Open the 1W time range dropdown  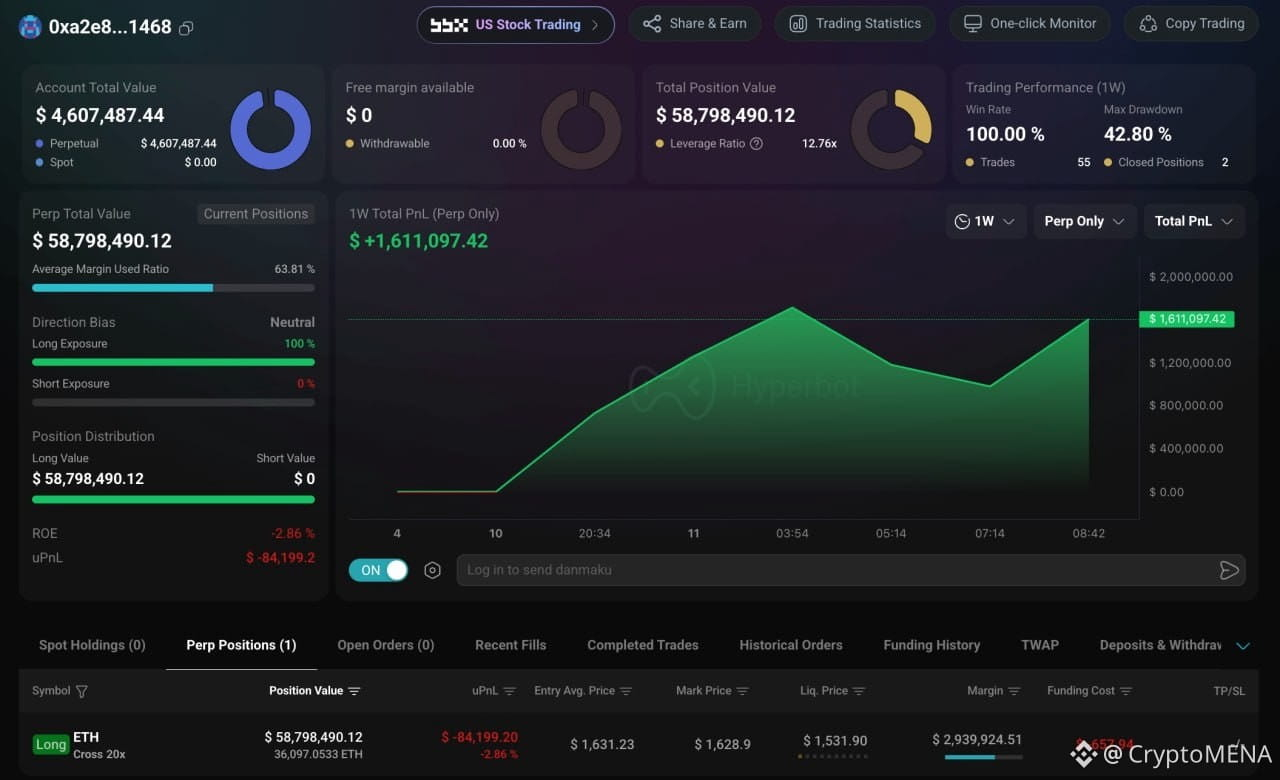pyautogui.click(x=985, y=221)
